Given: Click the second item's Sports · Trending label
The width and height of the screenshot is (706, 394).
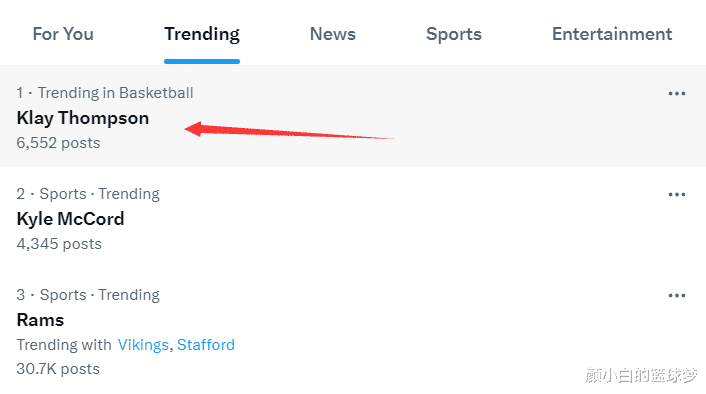Looking at the screenshot, I should [100, 194].
